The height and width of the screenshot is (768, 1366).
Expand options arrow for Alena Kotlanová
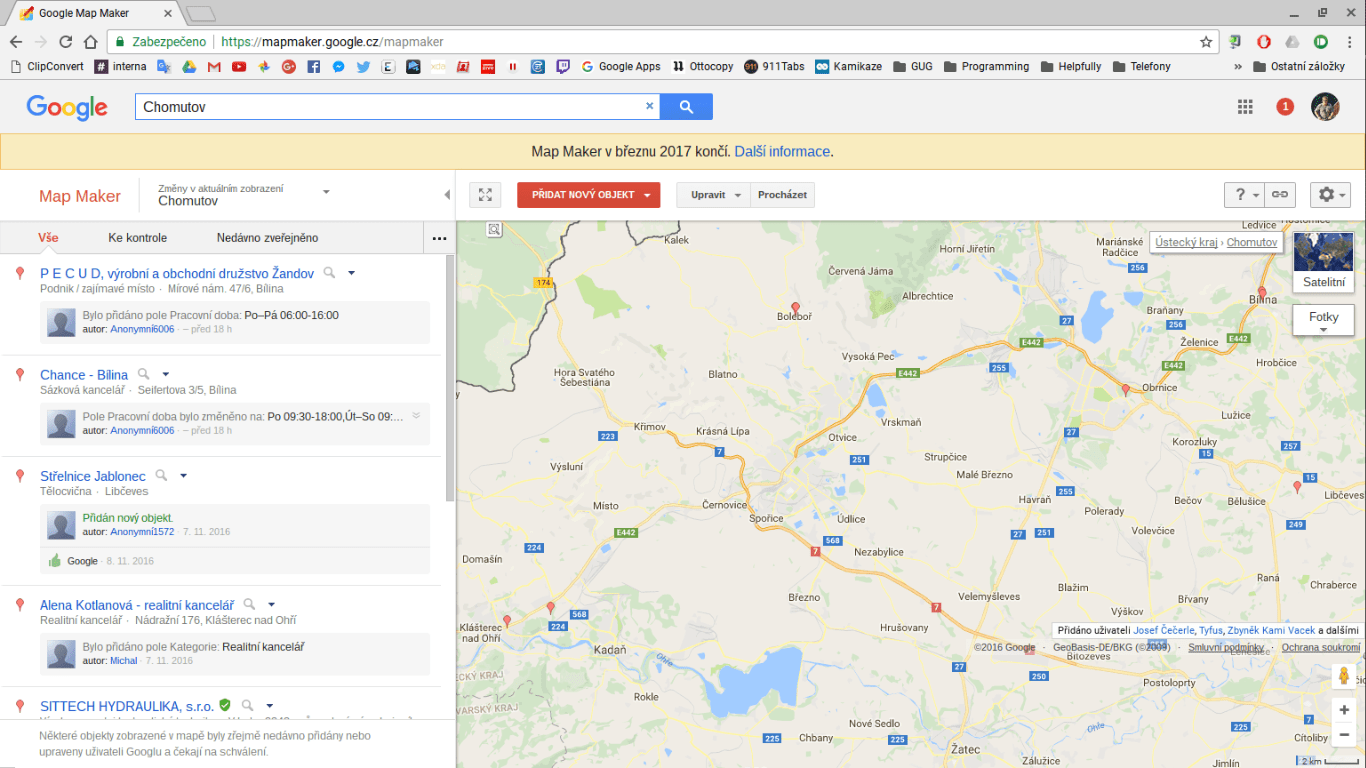click(x=271, y=605)
